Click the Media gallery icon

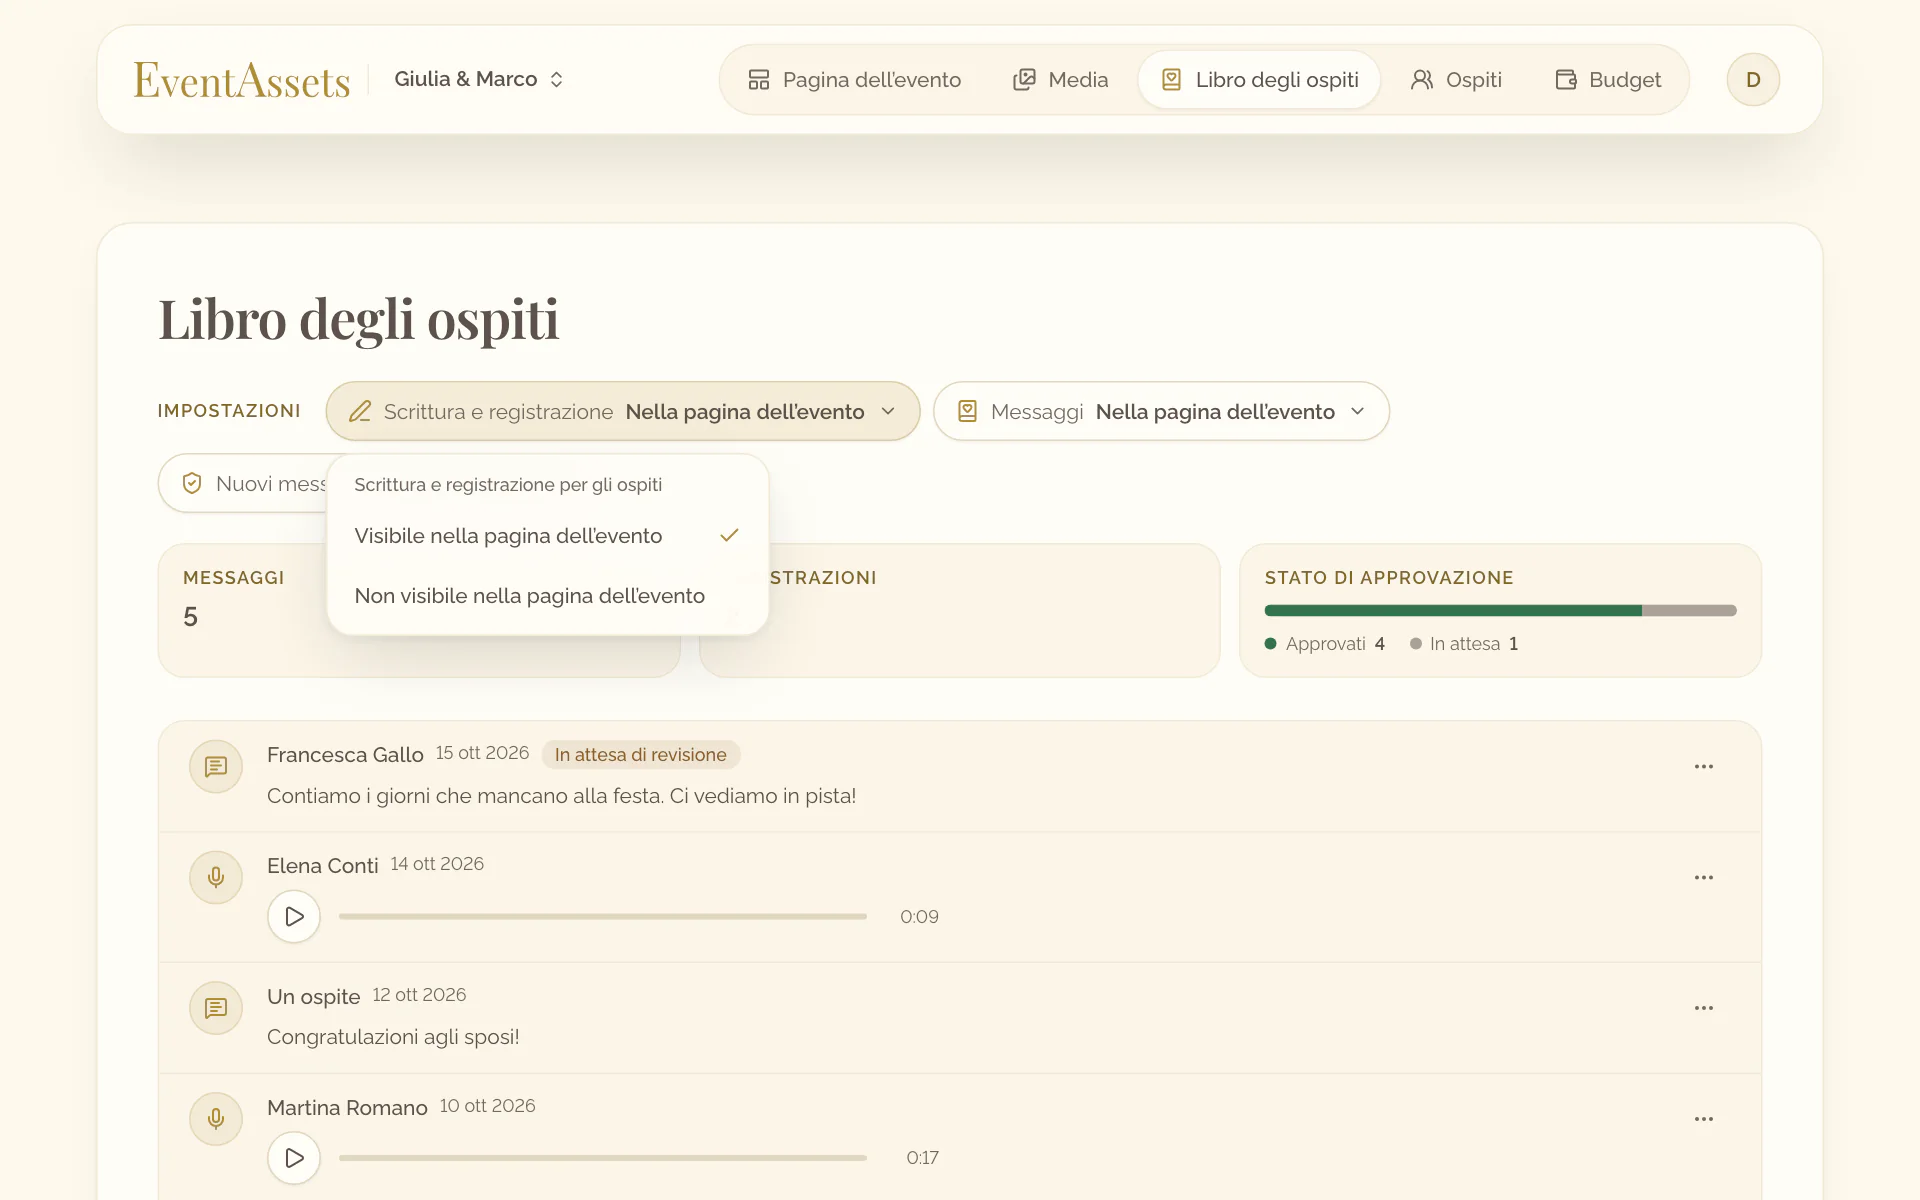(x=1024, y=80)
